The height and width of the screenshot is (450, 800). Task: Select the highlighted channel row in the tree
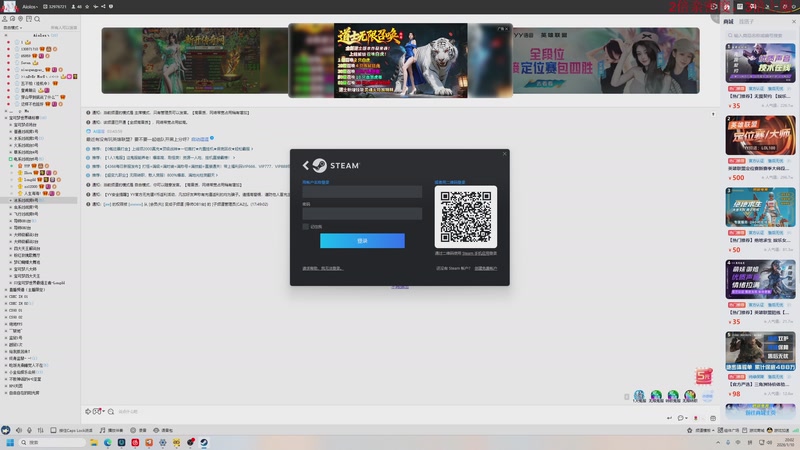39,201
